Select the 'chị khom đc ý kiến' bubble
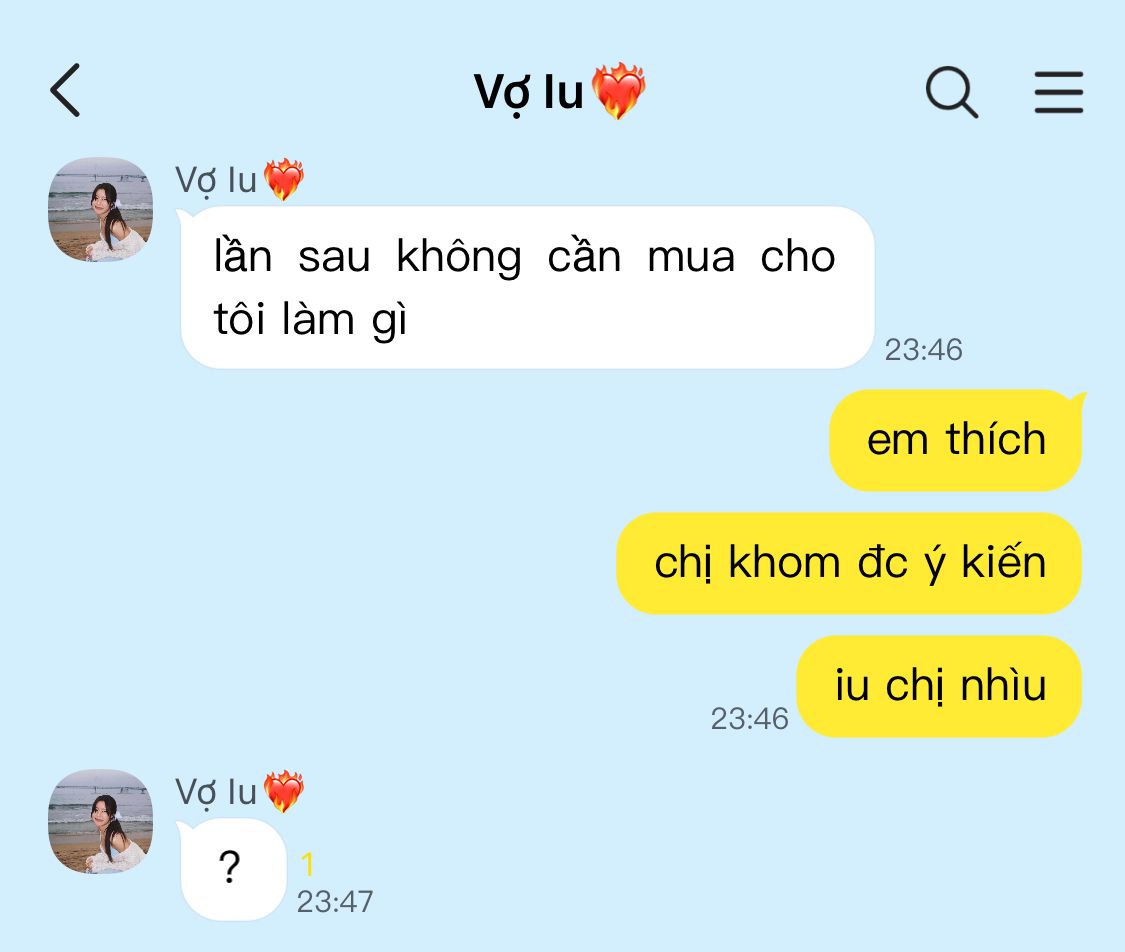The image size is (1125, 952). click(849, 563)
